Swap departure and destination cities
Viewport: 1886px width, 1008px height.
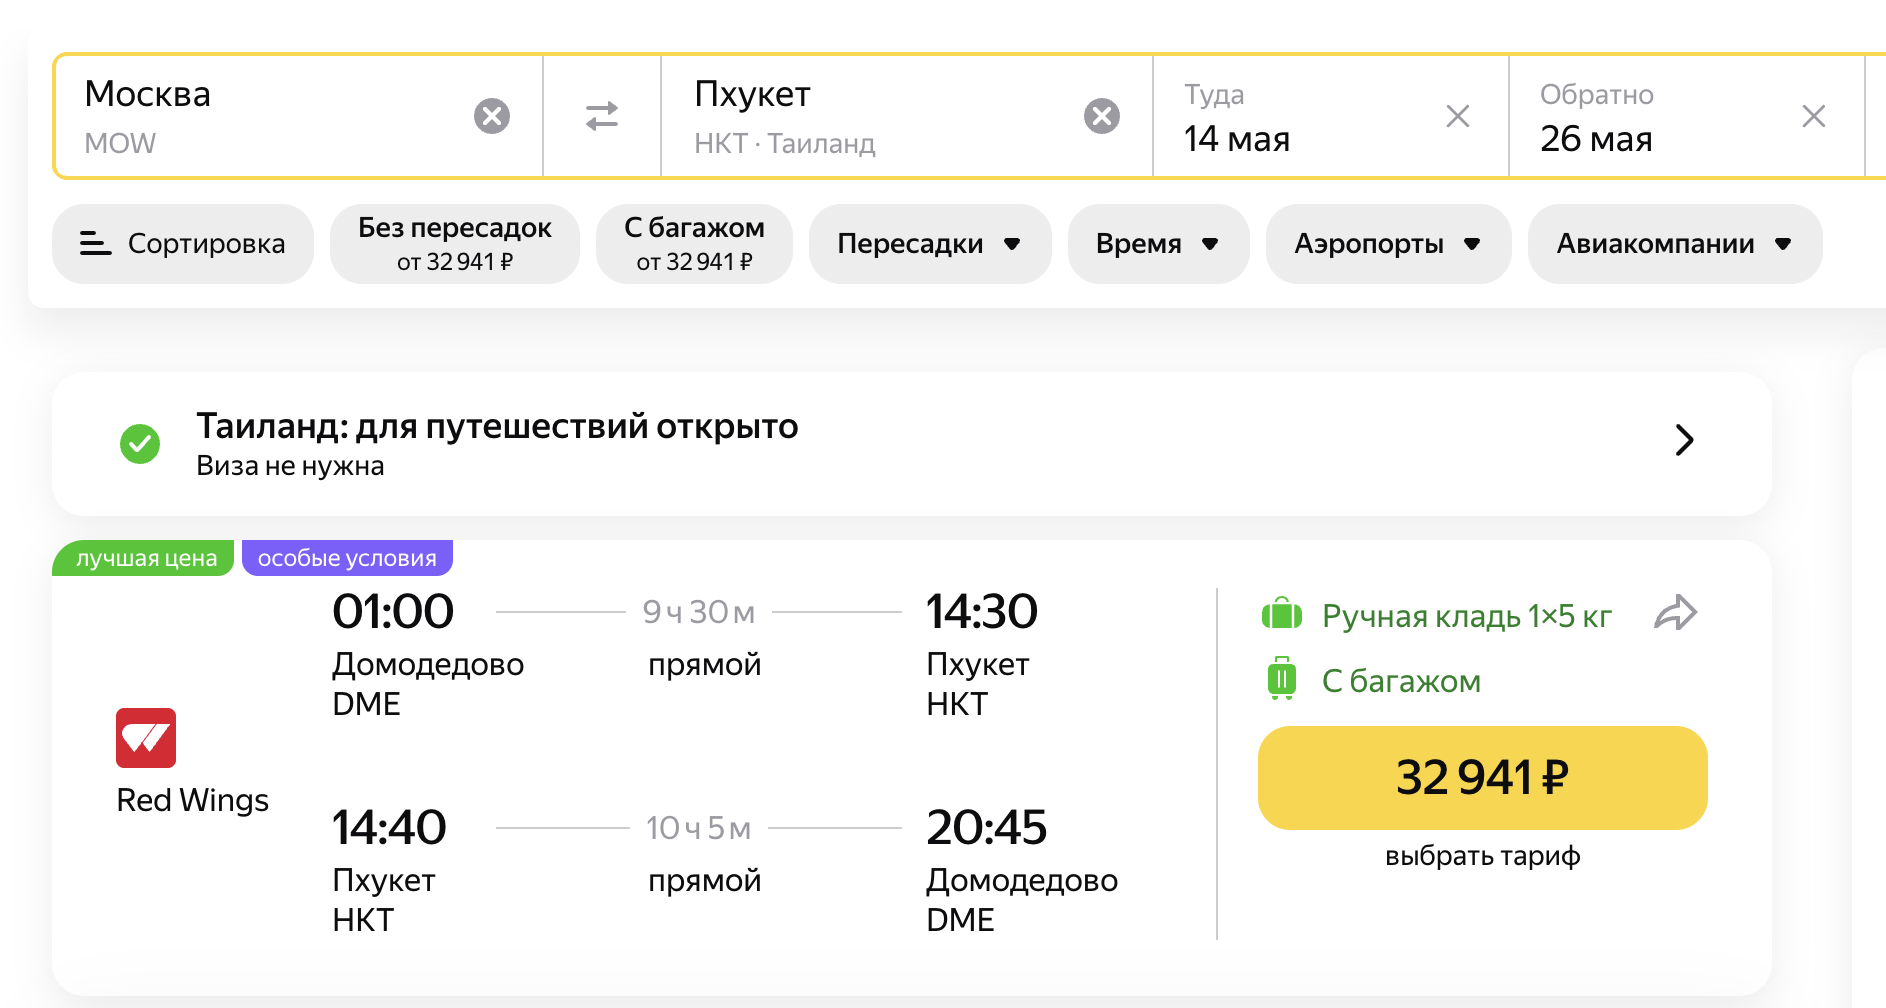602,116
